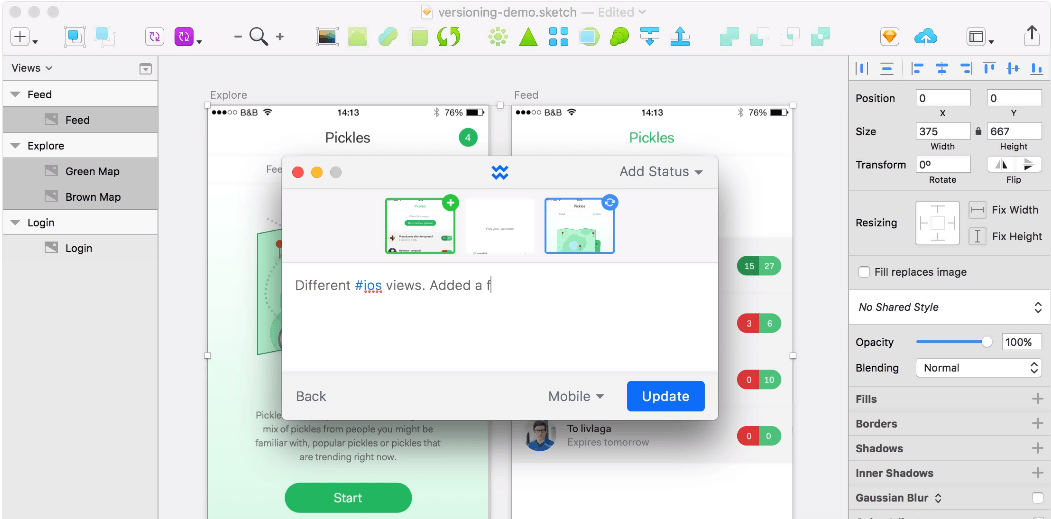Align layers to horizontal center
1051x519 pixels.
point(942,68)
